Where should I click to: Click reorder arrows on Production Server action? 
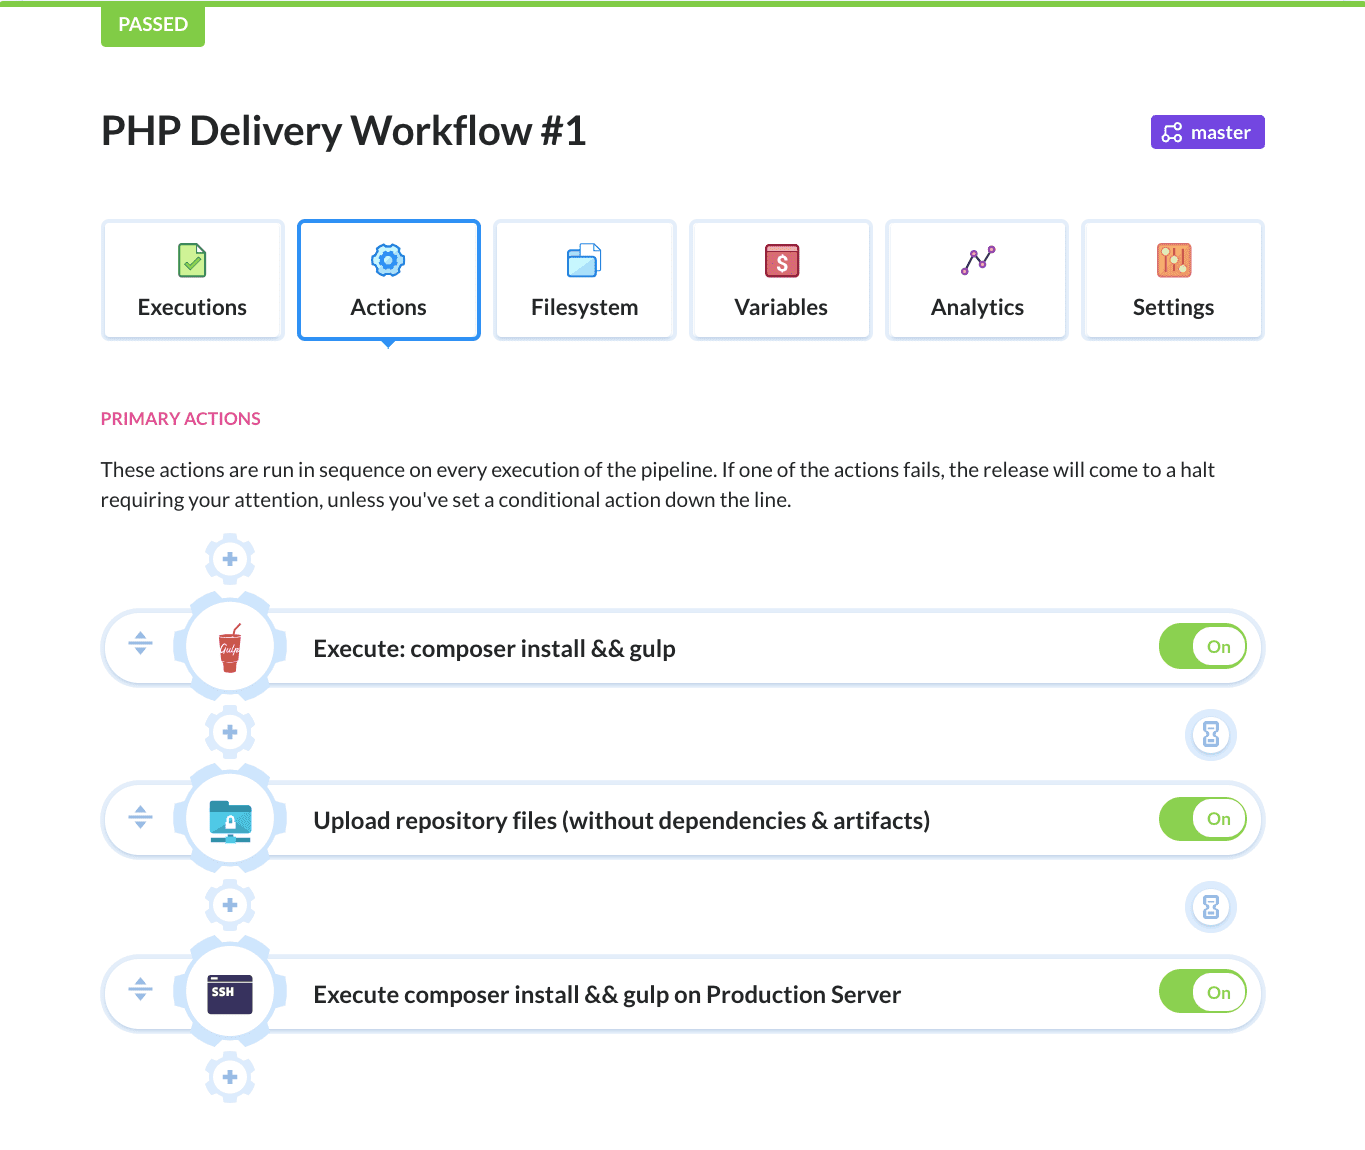tap(141, 989)
